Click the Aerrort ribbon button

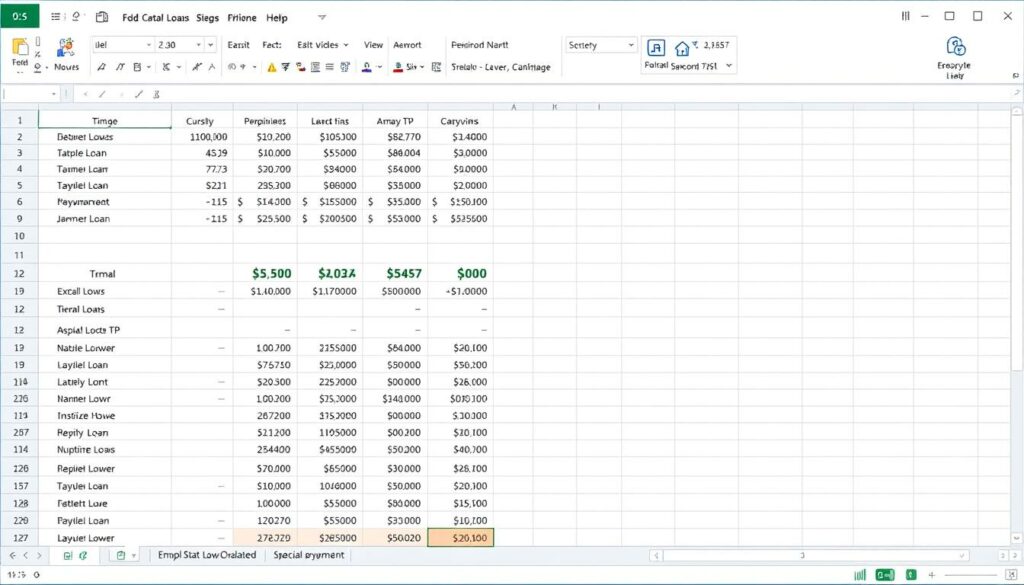(x=408, y=45)
